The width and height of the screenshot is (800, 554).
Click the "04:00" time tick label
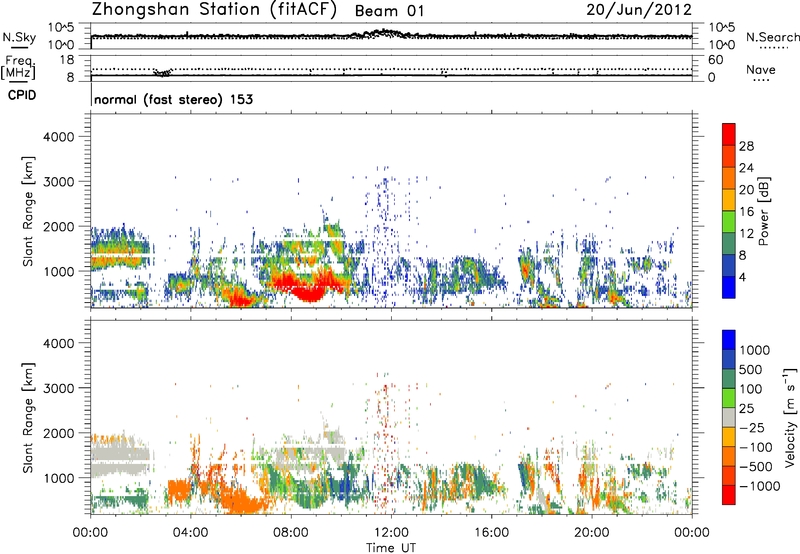click(190, 533)
